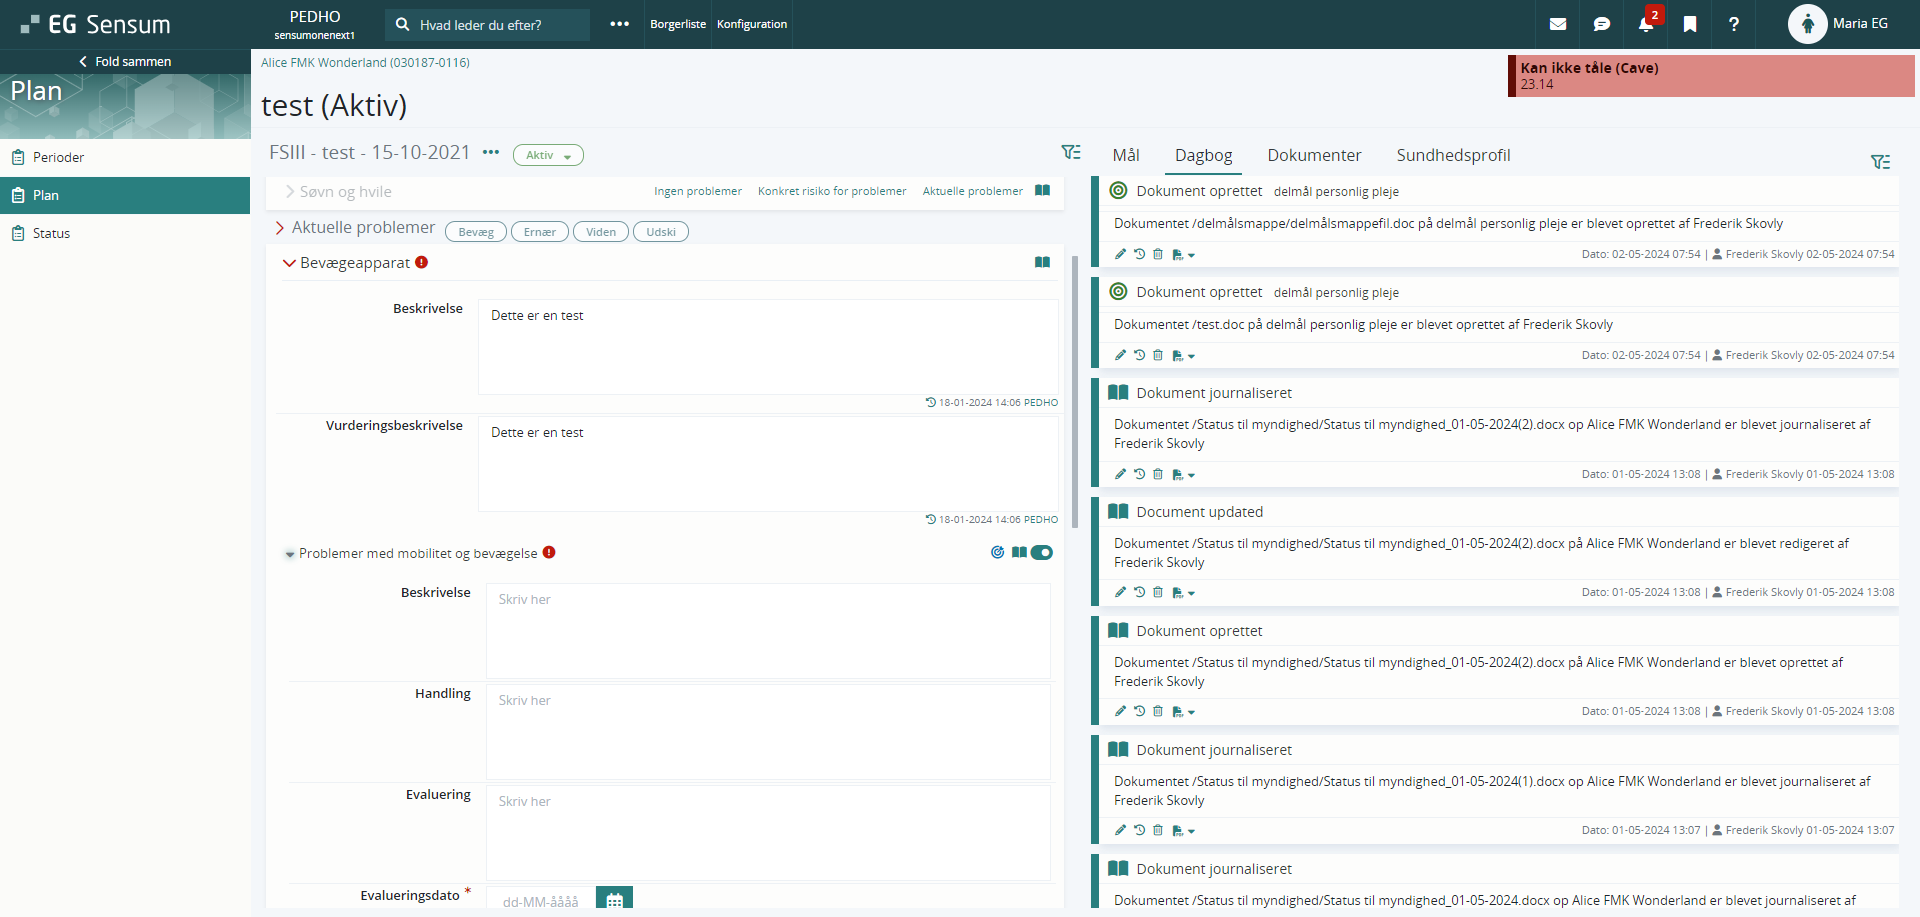The height and width of the screenshot is (917, 1920).
Task: Open the messages envelope icon
Action: pyautogui.click(x=1557, y=24)
